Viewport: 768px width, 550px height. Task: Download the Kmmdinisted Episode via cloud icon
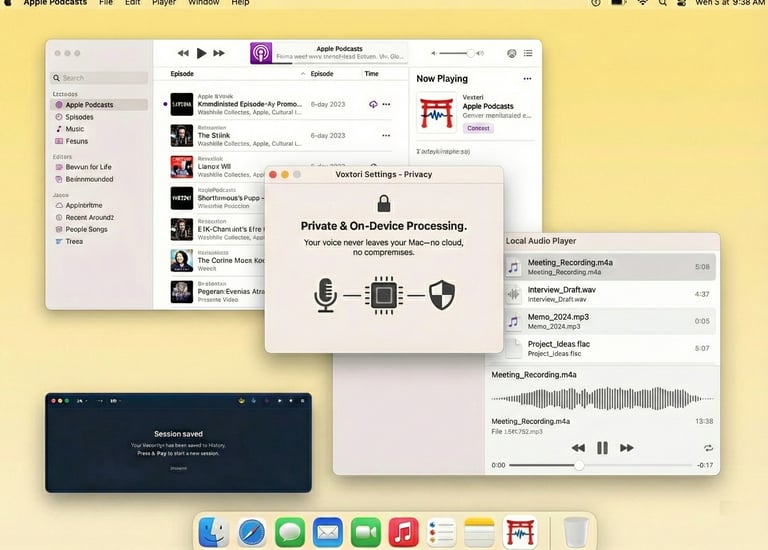pyautogui.click(x=373, y=104)
